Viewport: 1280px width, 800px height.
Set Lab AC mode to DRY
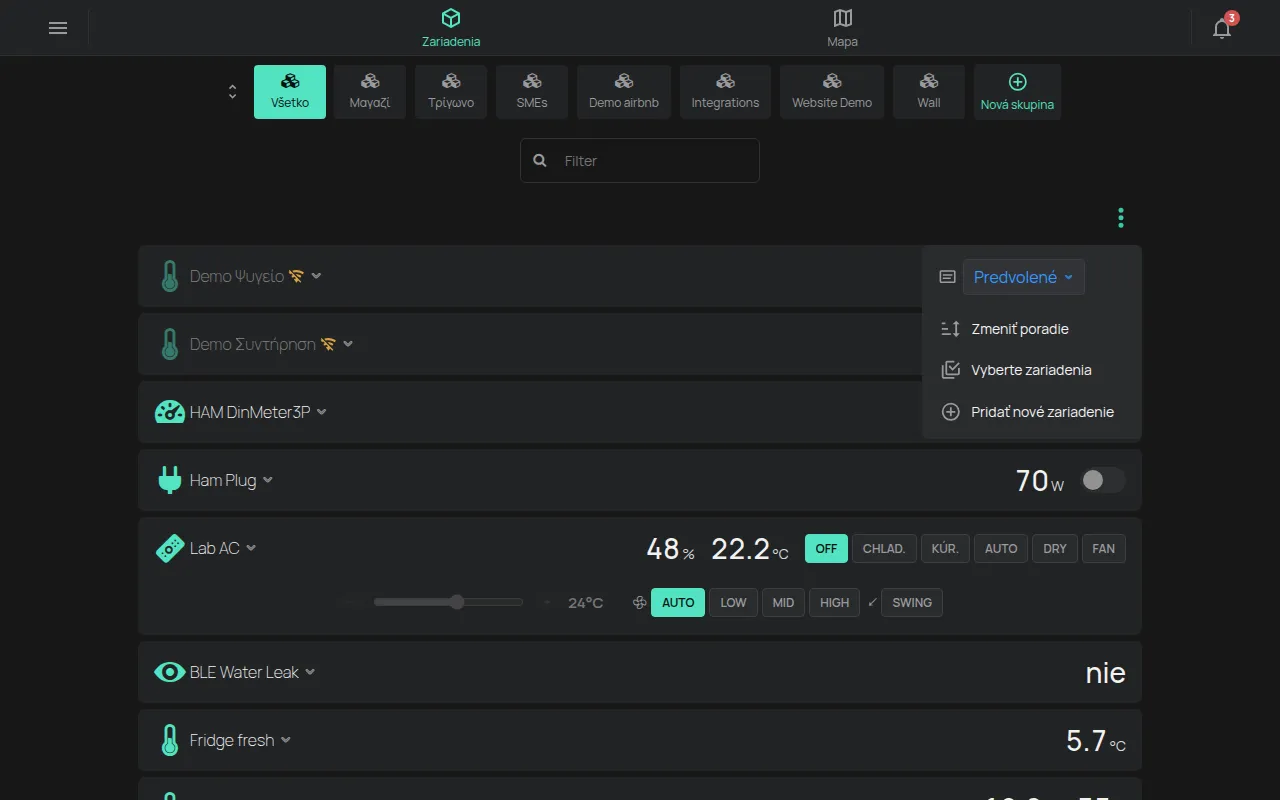1054,548
